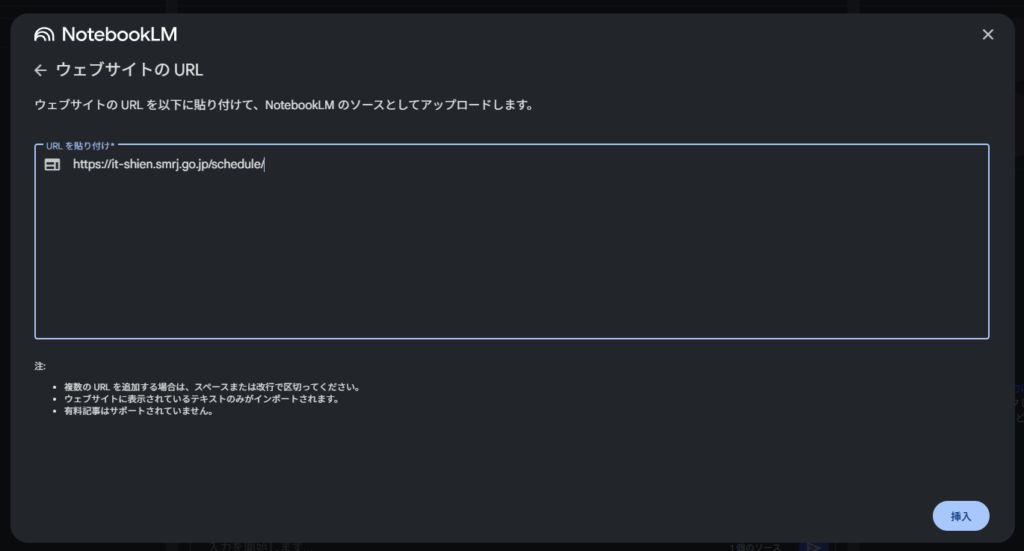This screenshot has height=551, width=1024.
Task: Click the send arrow button behind the dialog
Action: click(x=813, y=547)
